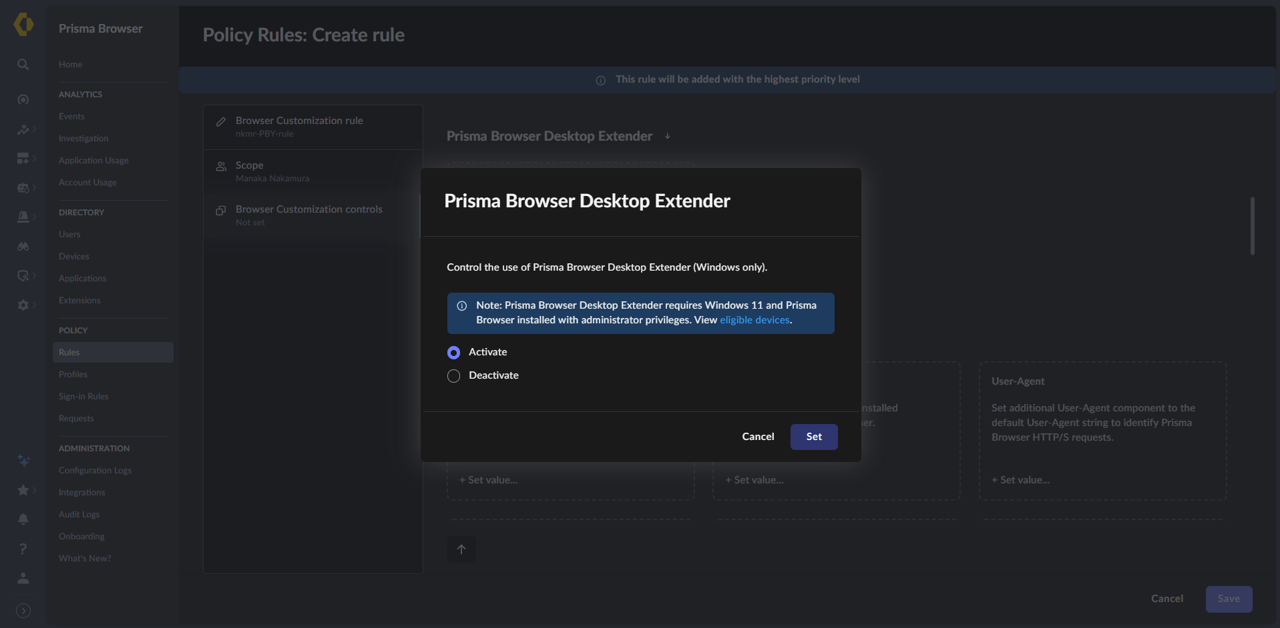Click pencil icon beside Browser Customization rule

221,122
